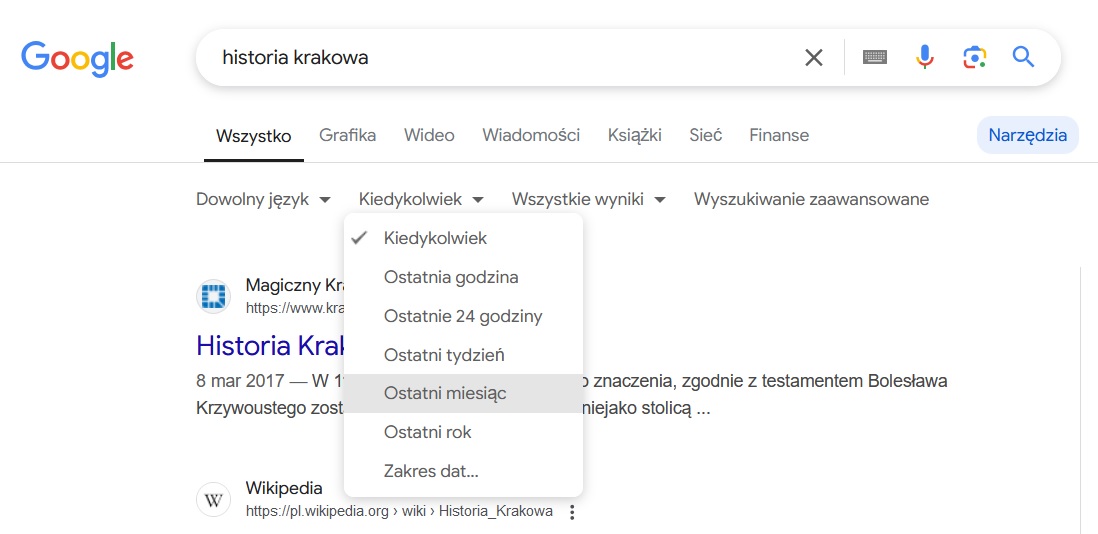Switch to the Wiadomości tab

(x=531, y=135)
